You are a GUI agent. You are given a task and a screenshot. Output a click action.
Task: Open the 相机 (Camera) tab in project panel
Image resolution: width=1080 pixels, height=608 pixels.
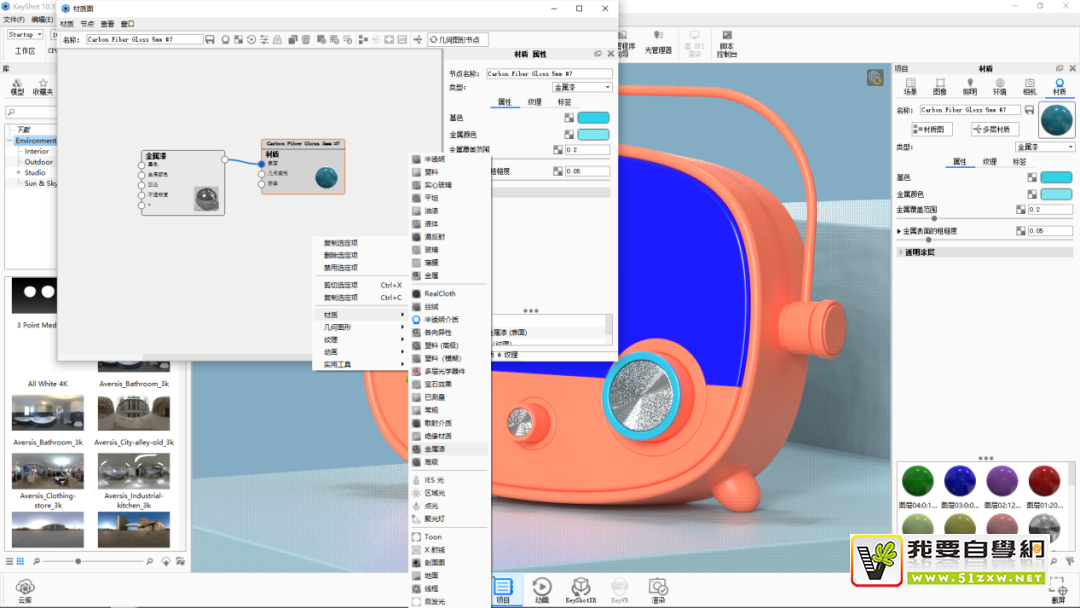tap(1029, 86)
